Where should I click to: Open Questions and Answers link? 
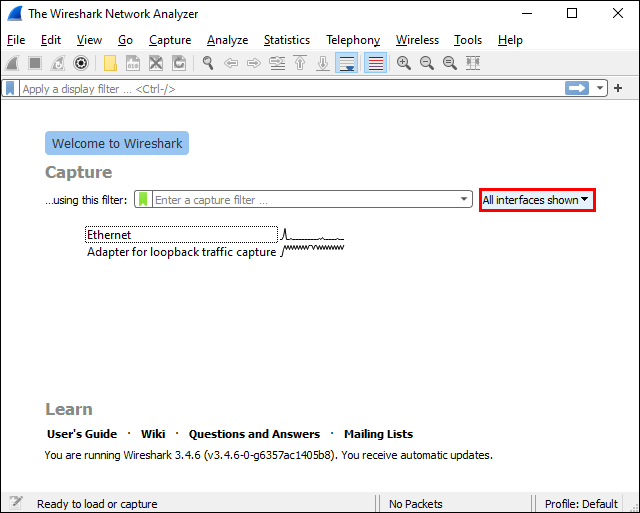pyautogui.click(x=254, y=434)
